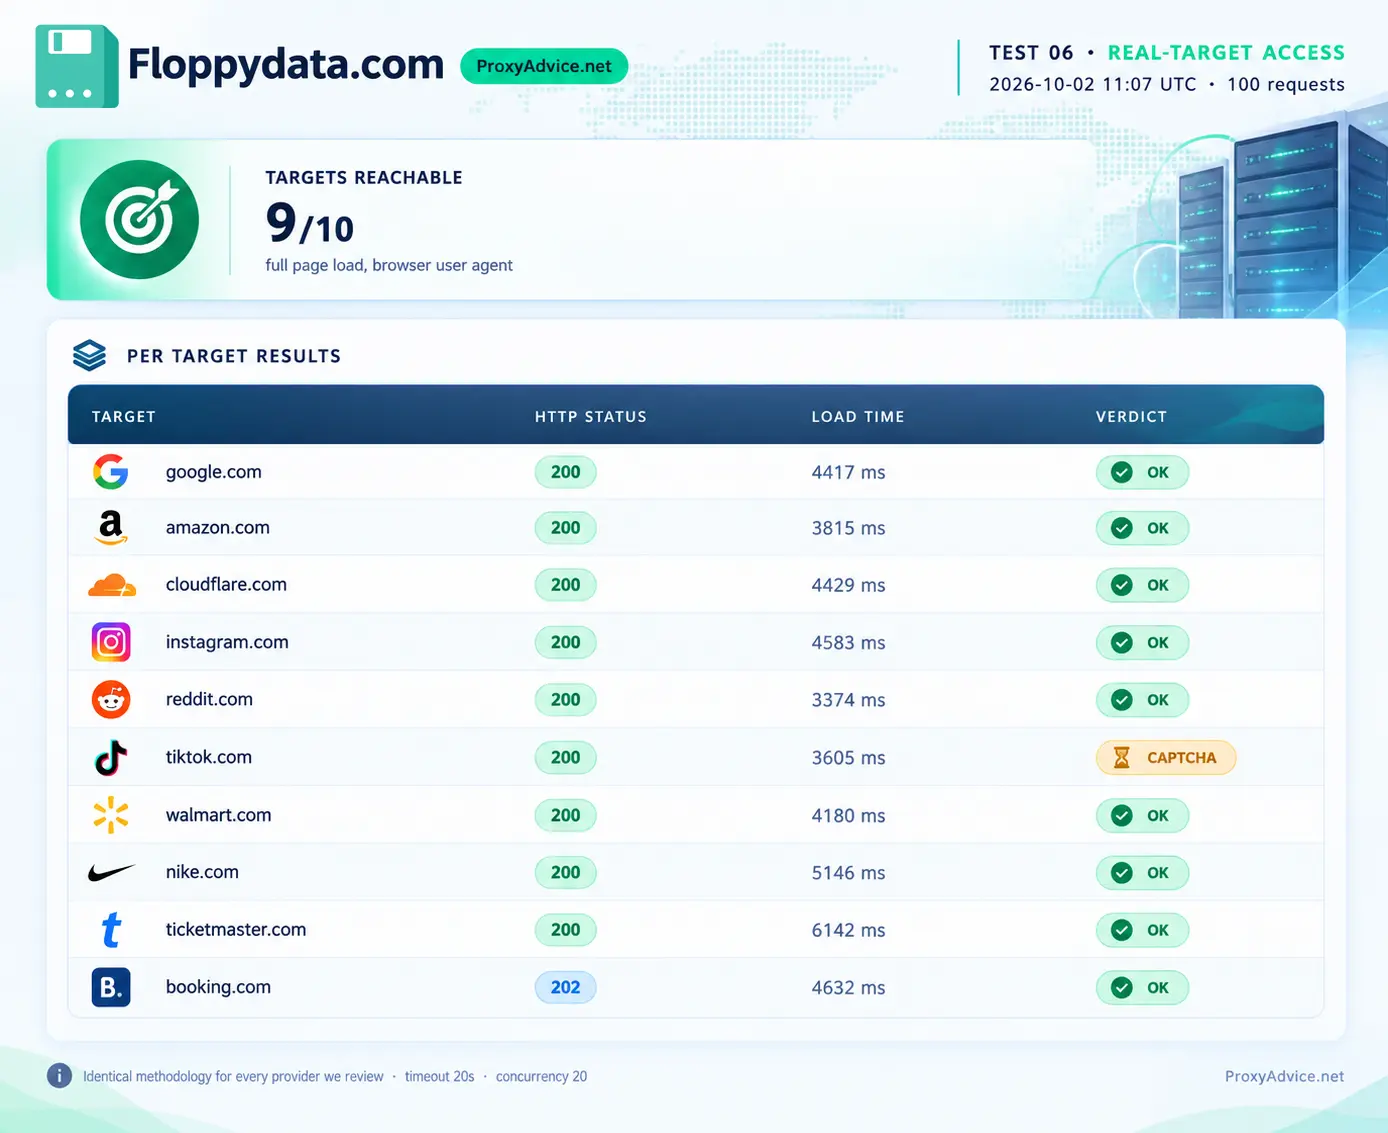
Task: Click the Floppydata floppy disk logo
Action: click(77, 66)
